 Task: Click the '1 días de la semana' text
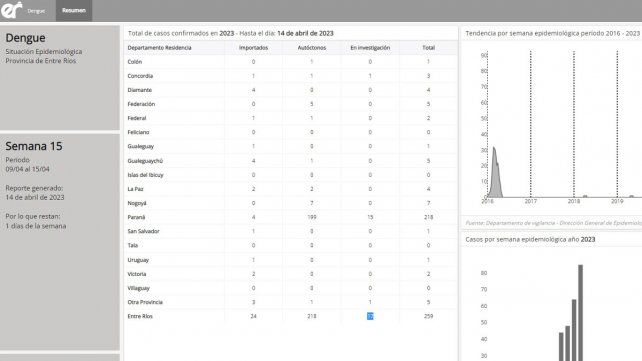(36, 226)
